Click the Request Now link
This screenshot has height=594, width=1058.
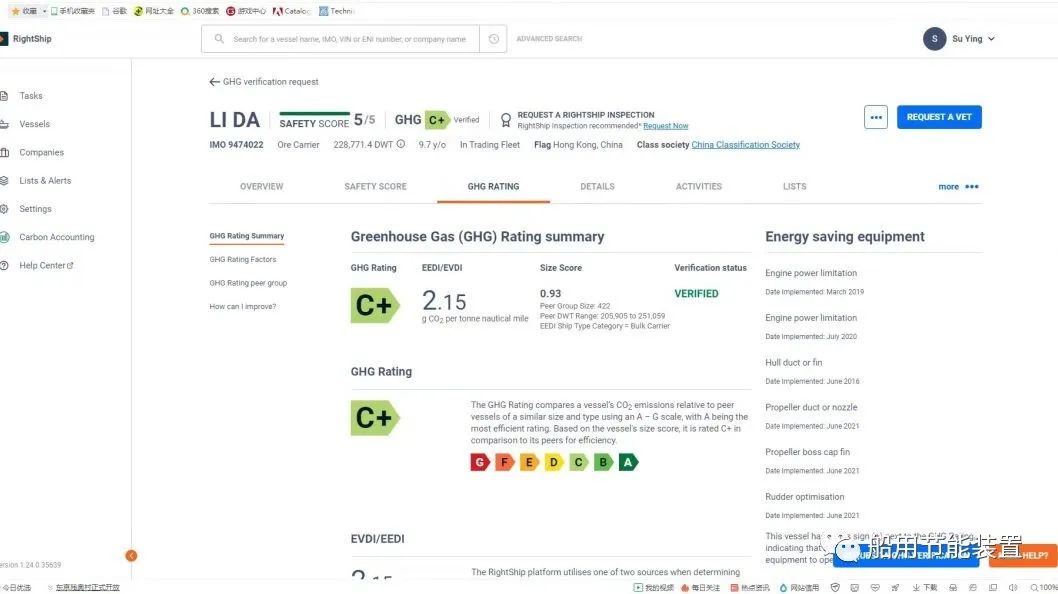[x=665, y=126]
